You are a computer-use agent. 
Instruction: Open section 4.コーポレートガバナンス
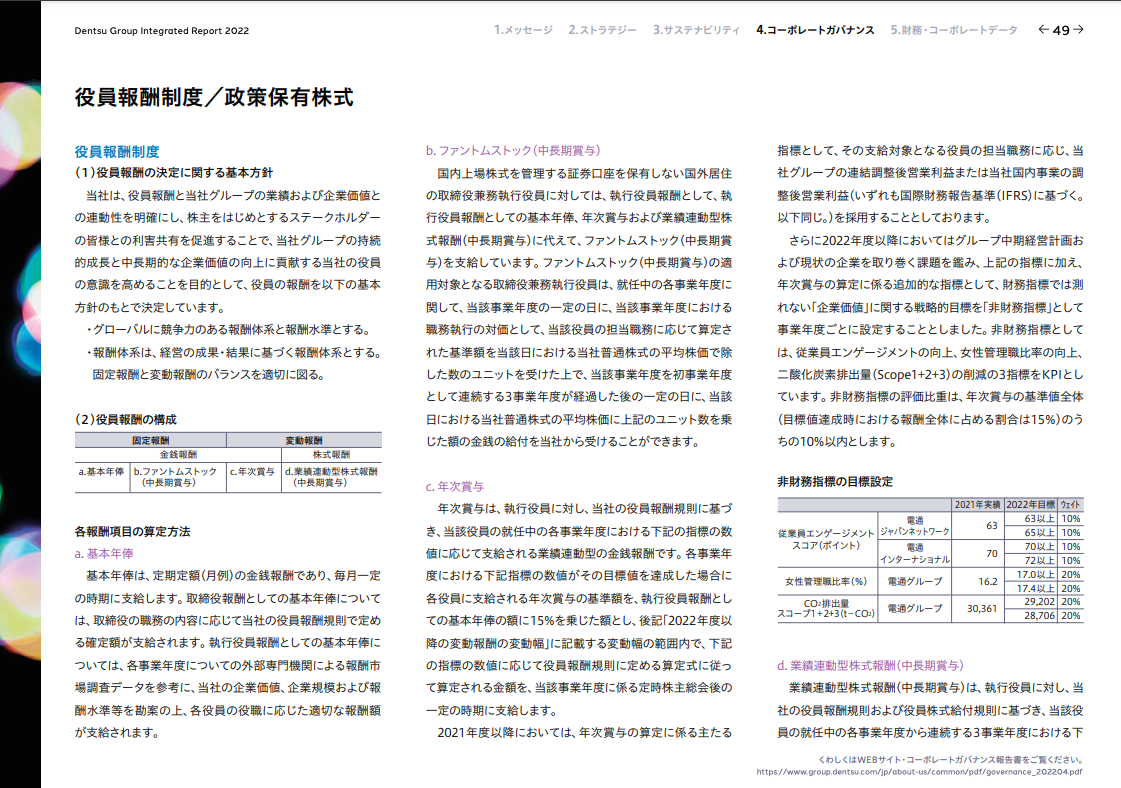(x=815, y=30)
